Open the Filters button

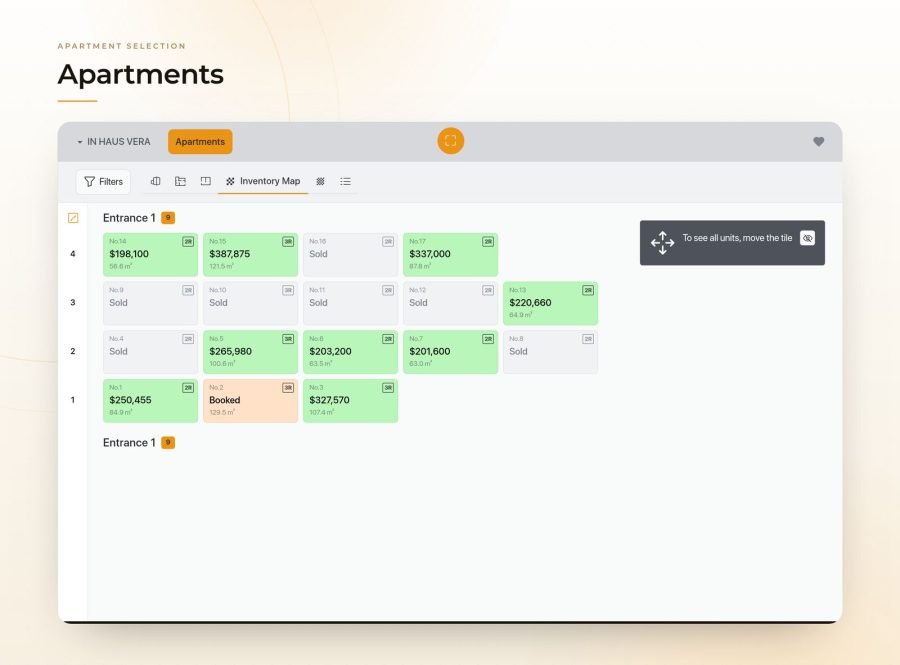pos(103,181)
